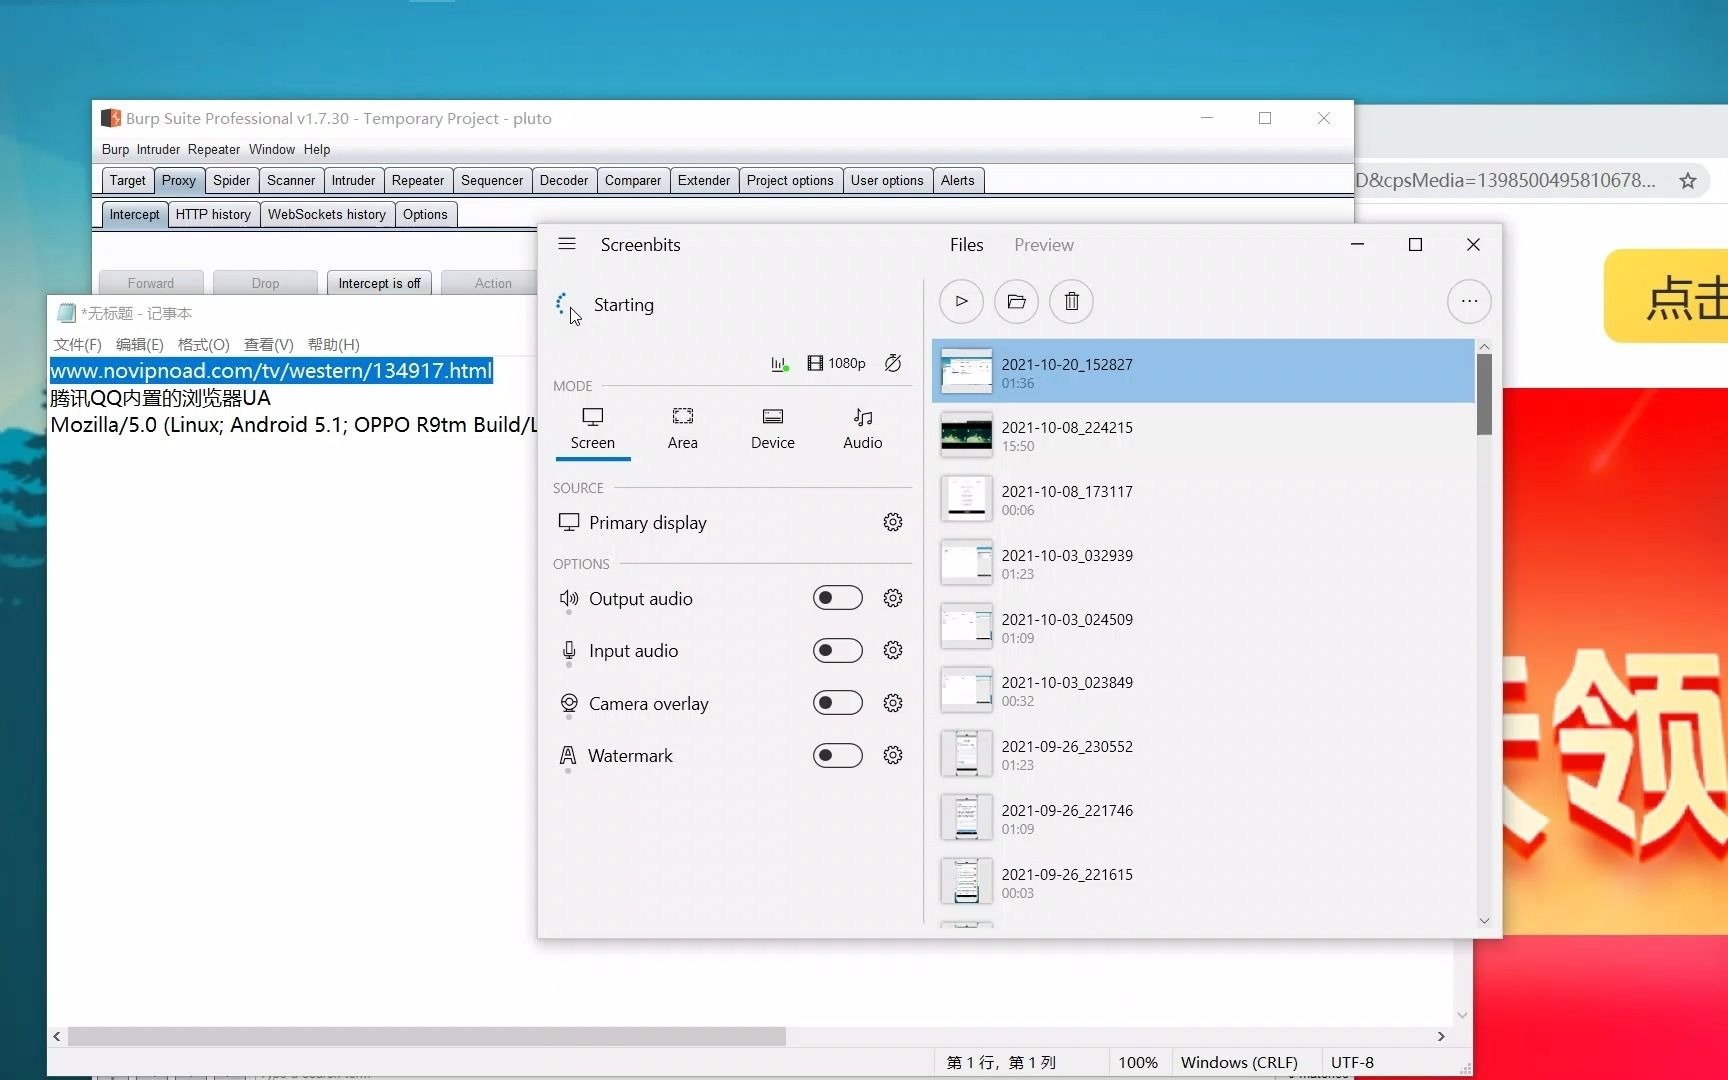Open Watermark settings gear
This screenshot has width=1728, height=1080.
(893, 755)
